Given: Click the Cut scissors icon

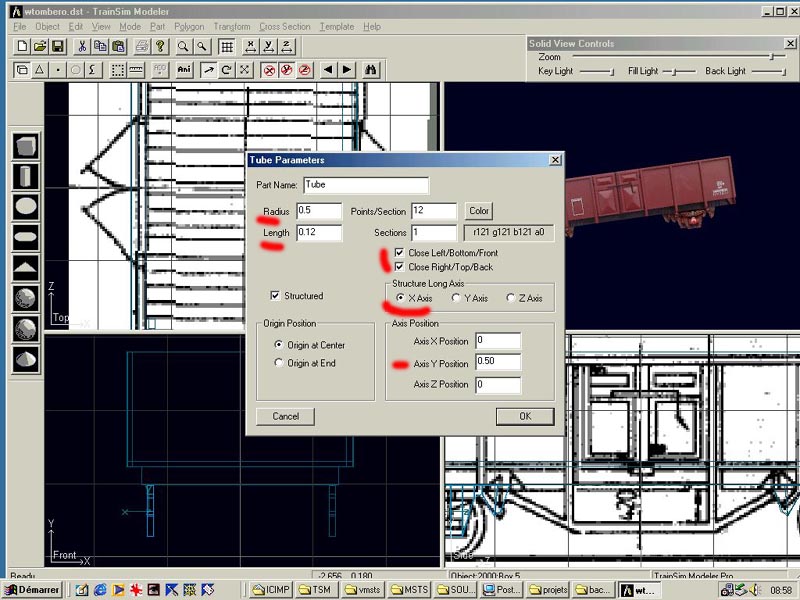Looking at the screenshot, I should (82, 47).
